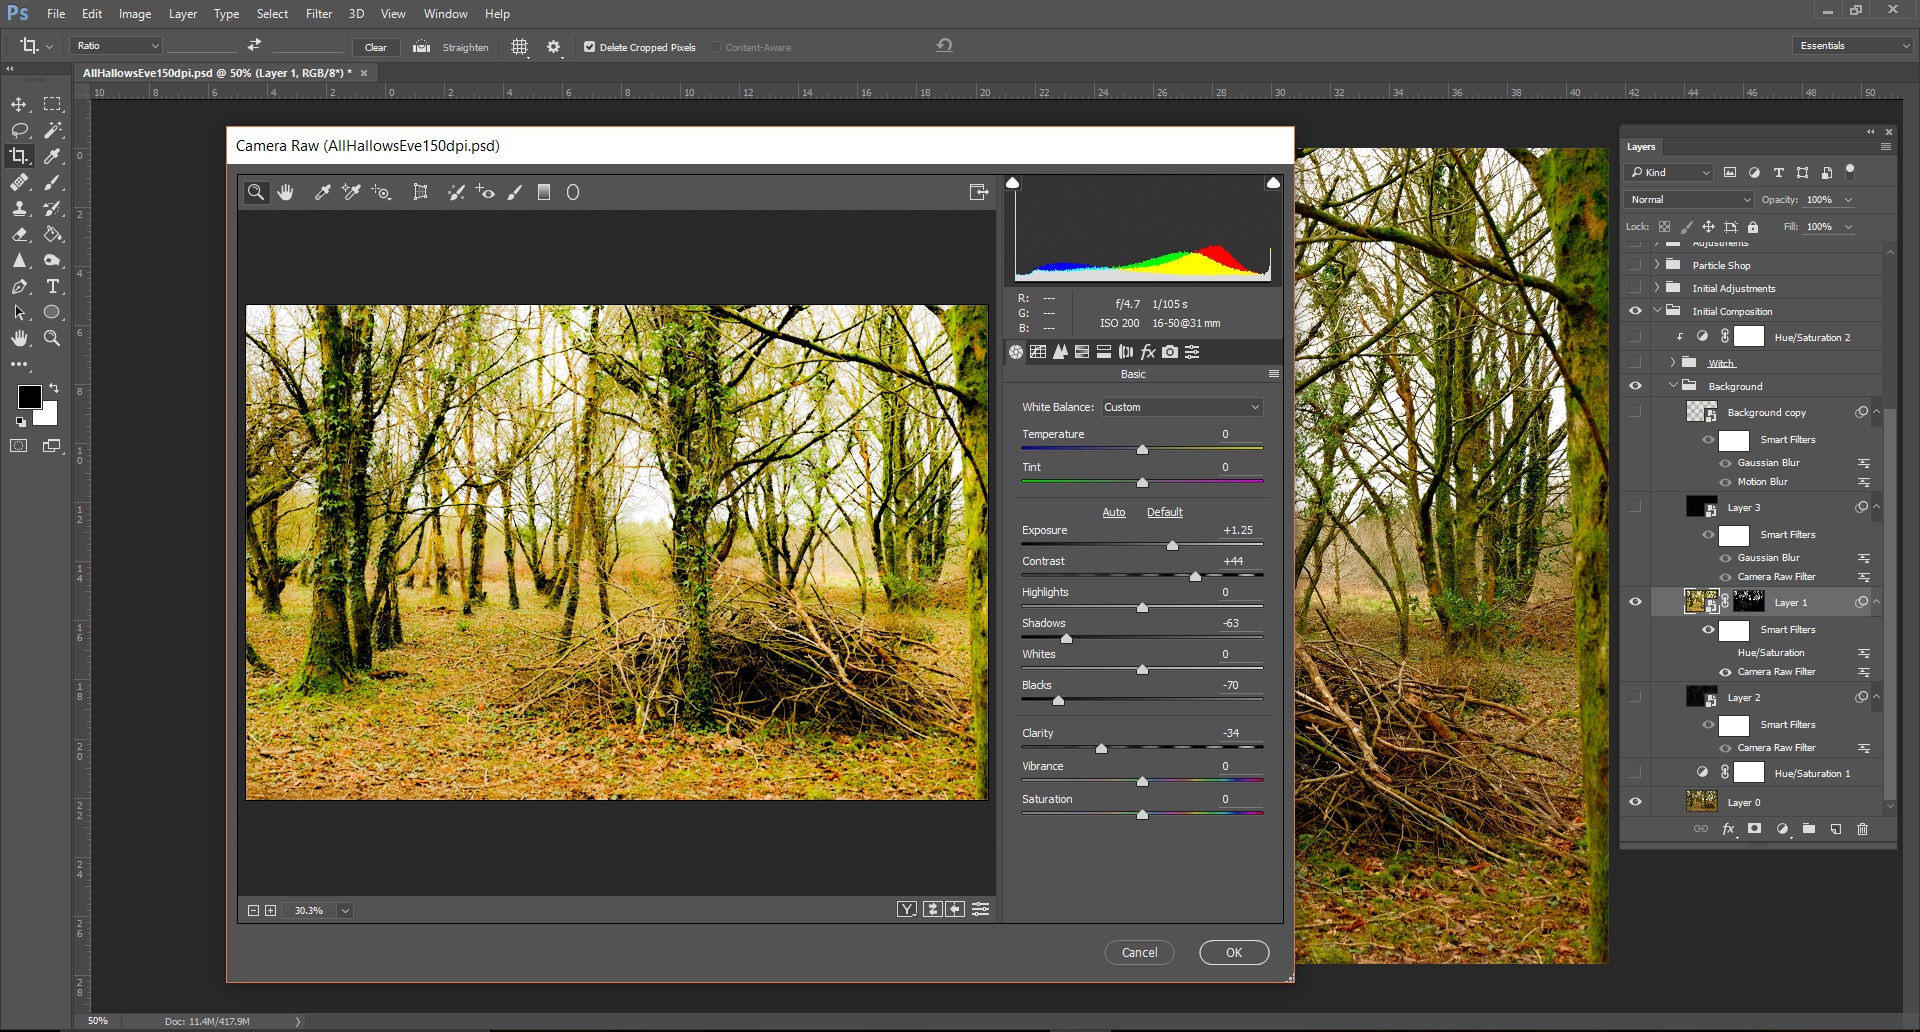
Task: Click the Layer 3 thumbnail
Action: [x=1700, y=507]
